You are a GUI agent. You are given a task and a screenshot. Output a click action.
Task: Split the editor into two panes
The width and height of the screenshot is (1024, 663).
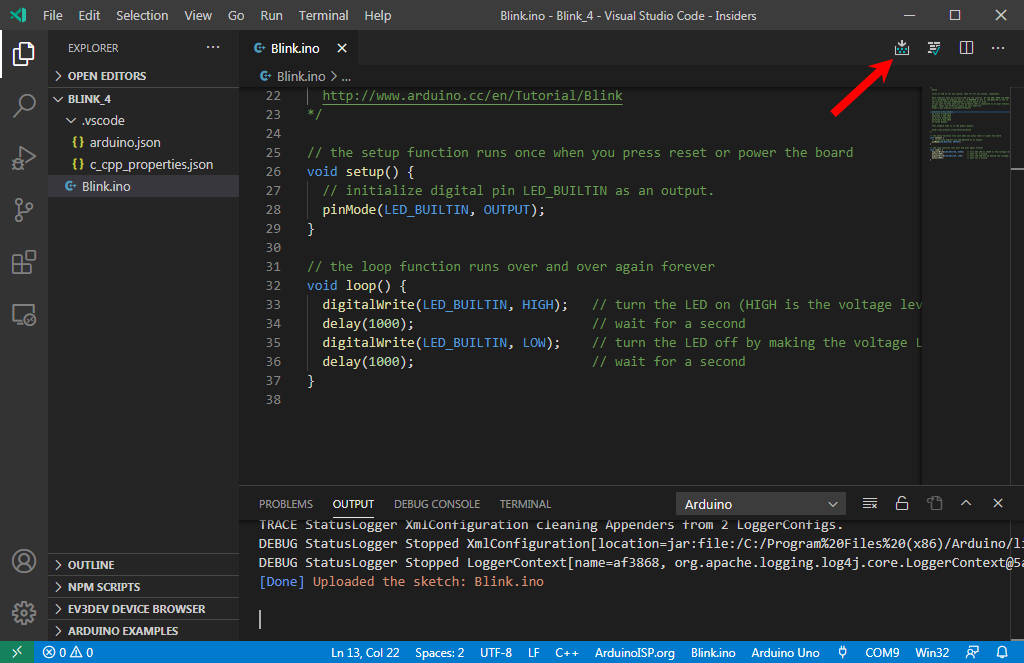coord(965,47)
